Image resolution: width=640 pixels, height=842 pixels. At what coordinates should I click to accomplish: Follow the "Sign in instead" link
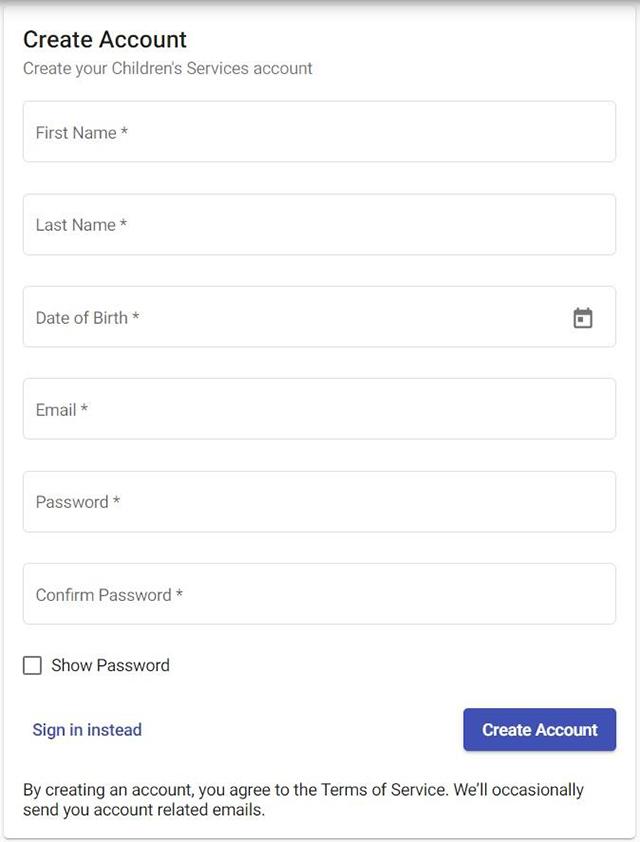tap(87, 730)
